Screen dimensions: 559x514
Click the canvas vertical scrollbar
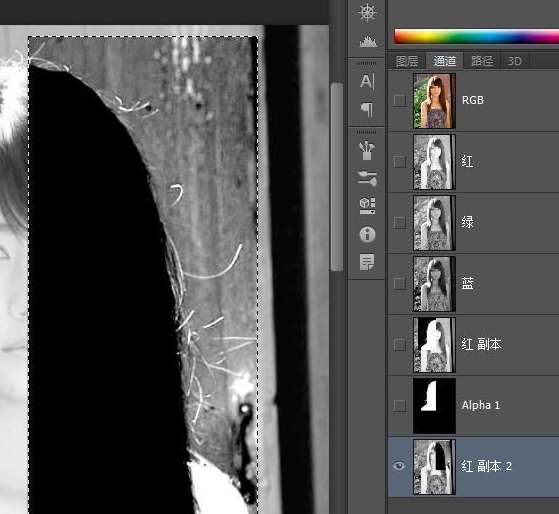tap(337, 177)
